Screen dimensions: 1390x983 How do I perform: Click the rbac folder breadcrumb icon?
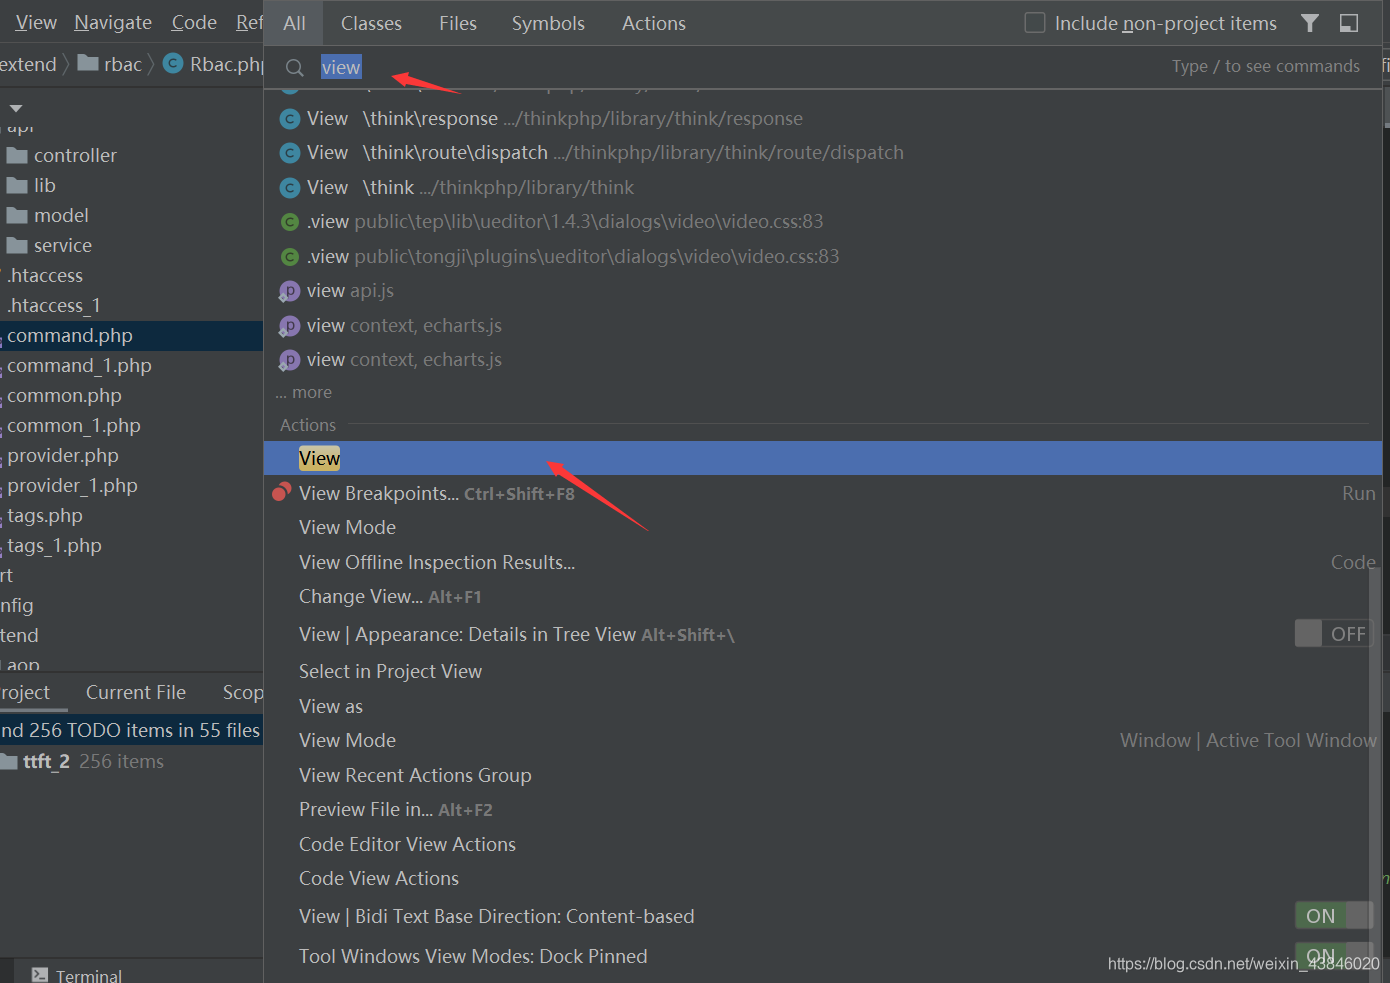(x=88, y=63)
